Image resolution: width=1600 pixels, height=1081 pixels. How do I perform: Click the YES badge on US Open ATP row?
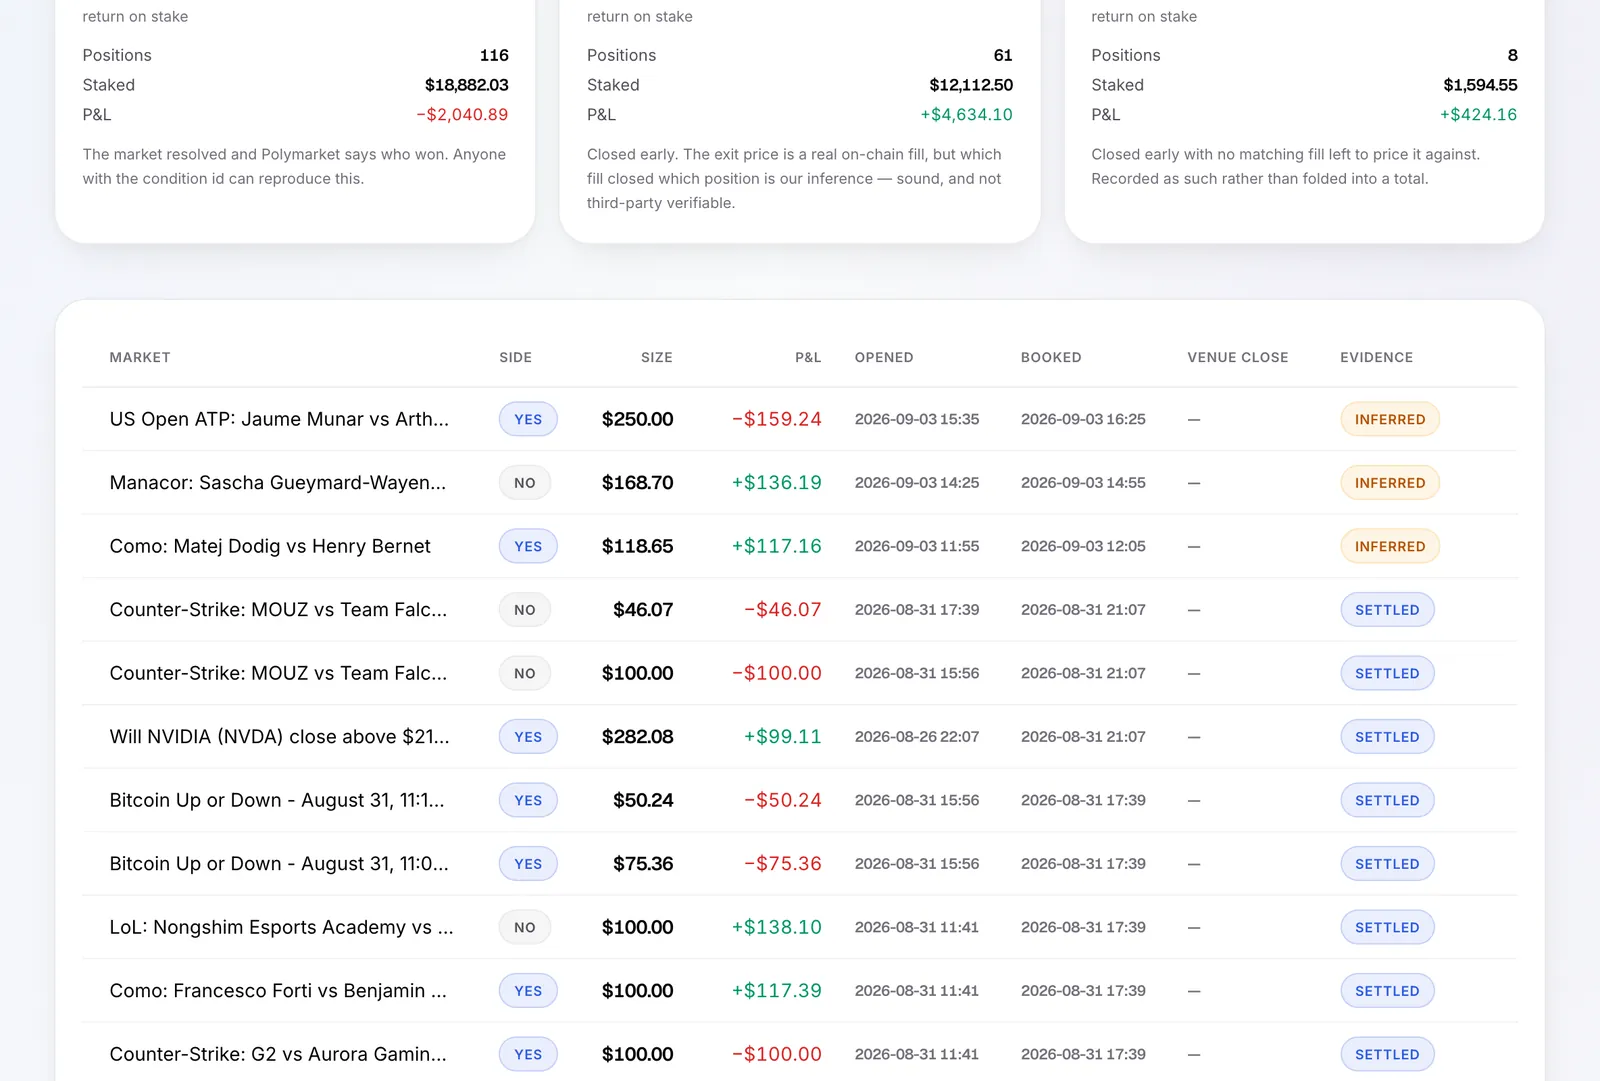[528, 419]
